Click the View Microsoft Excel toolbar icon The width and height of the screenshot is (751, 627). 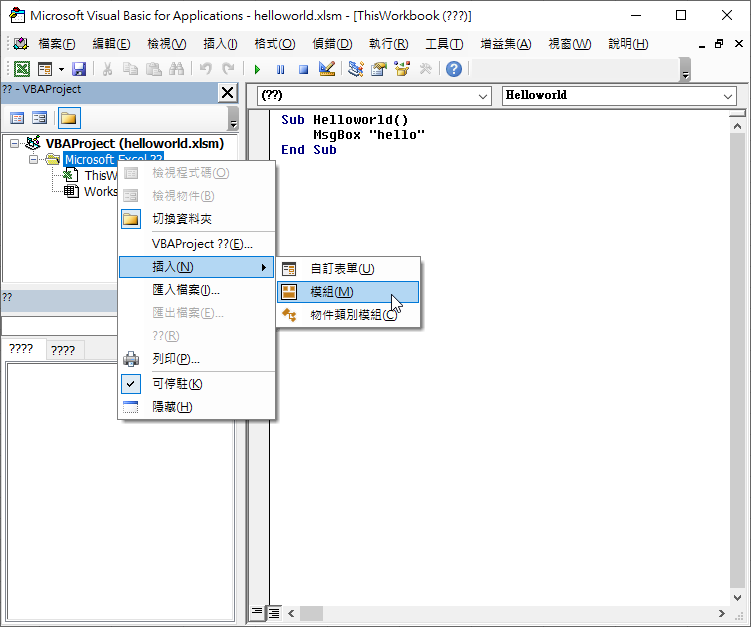21,69
